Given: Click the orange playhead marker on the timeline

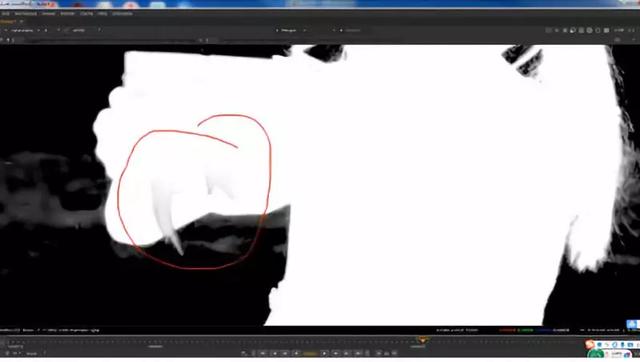Looking at the screenshot, I should pyautogui.click(x=422, y=339).
